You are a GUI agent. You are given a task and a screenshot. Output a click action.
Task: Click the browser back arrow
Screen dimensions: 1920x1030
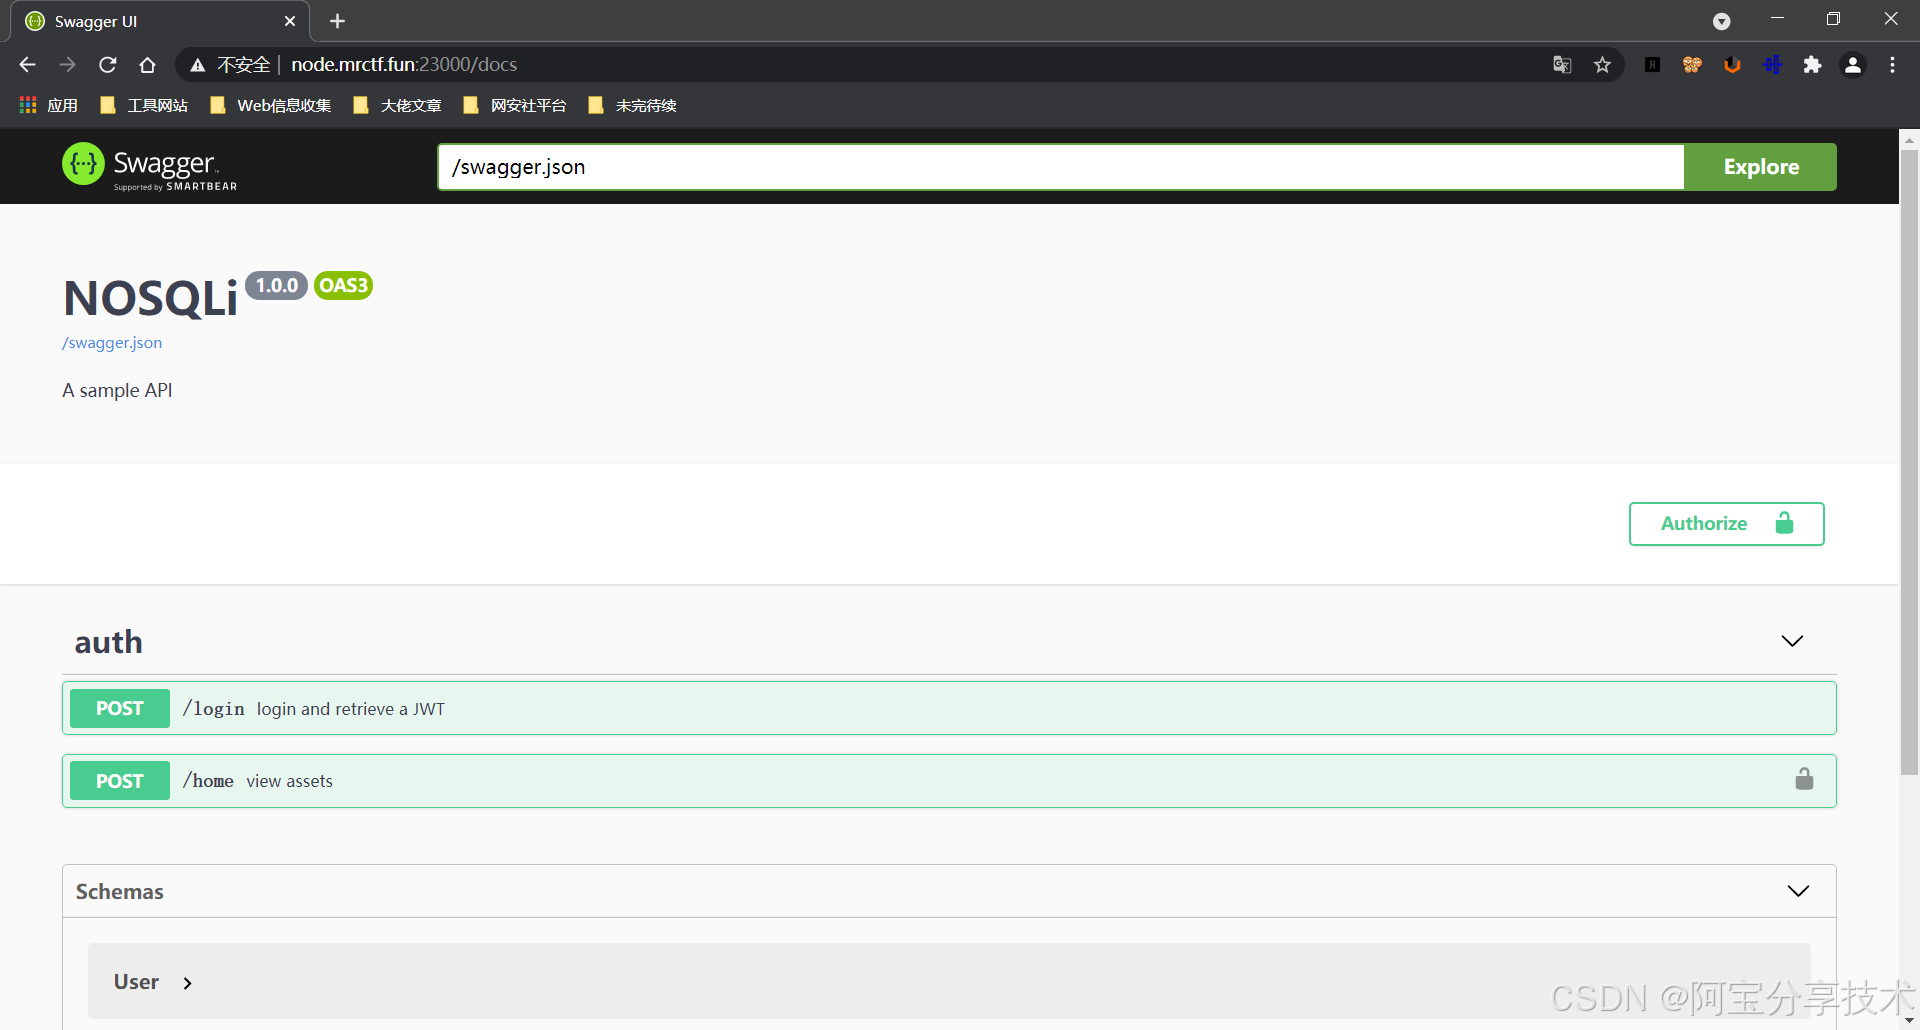(27, 65)
